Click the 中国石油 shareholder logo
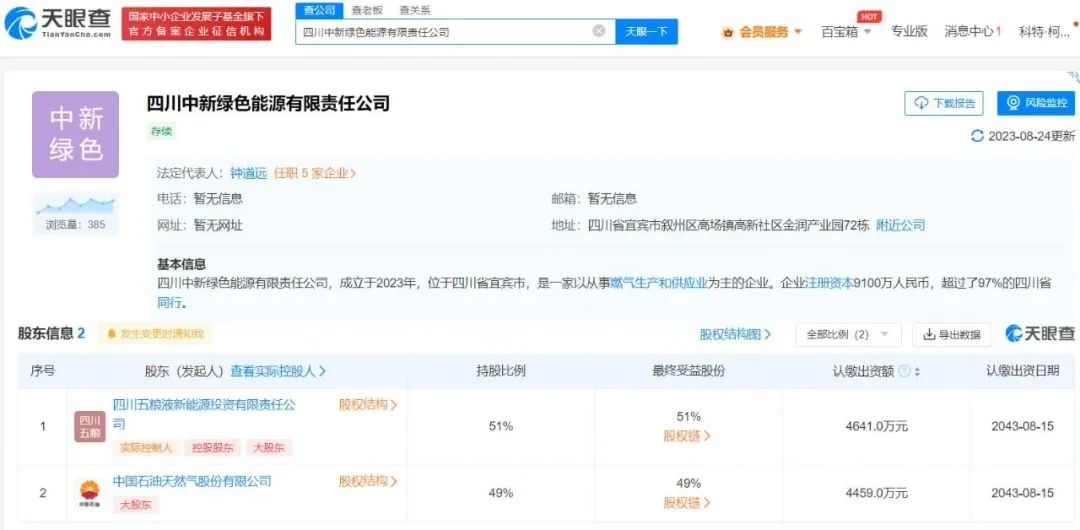This screenshot has width=1080, height=530. tap(90, 493)
